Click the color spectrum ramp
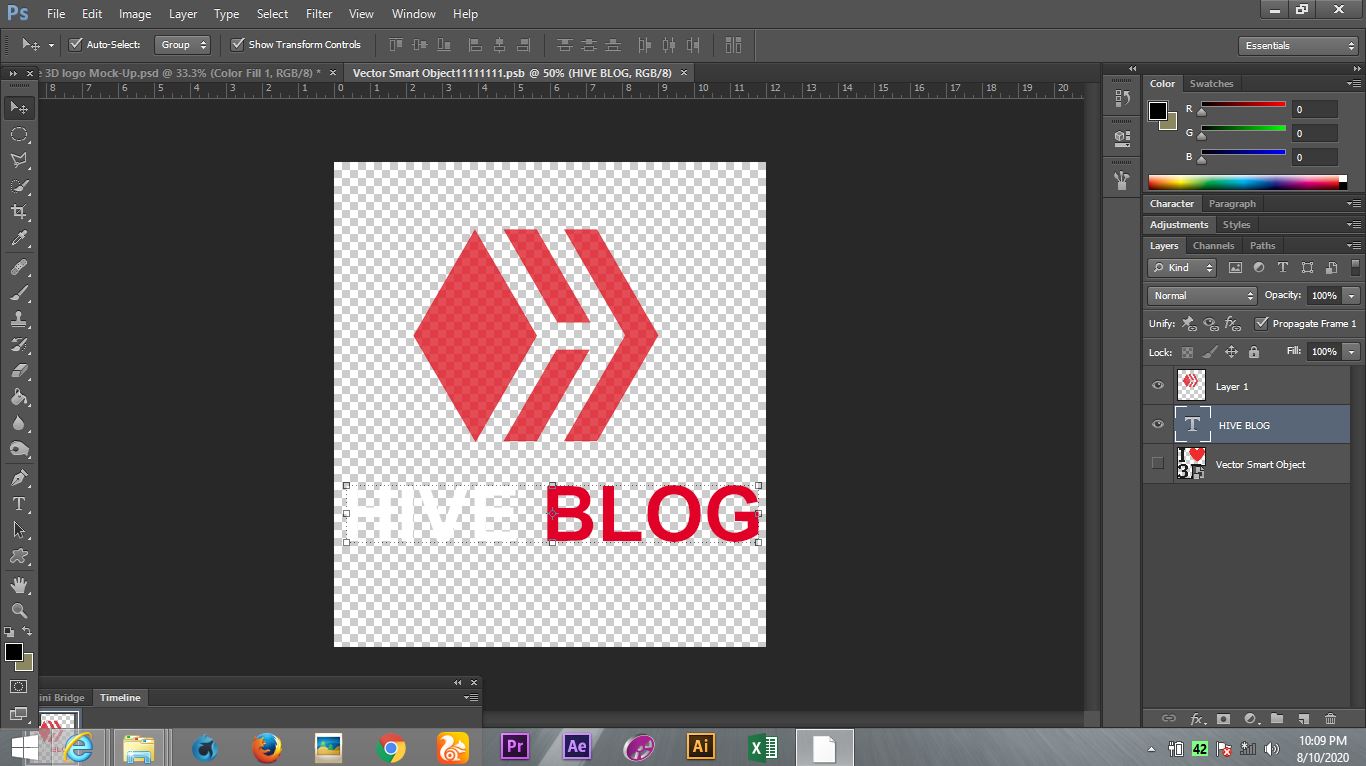The height and width of the screenshot is (766, 1366). (1247, 182)
